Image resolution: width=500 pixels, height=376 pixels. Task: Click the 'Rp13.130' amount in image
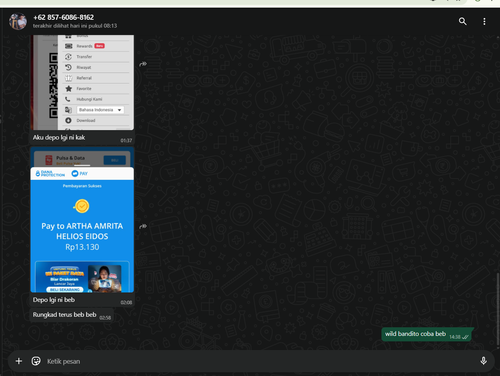(x=82, y=247)
